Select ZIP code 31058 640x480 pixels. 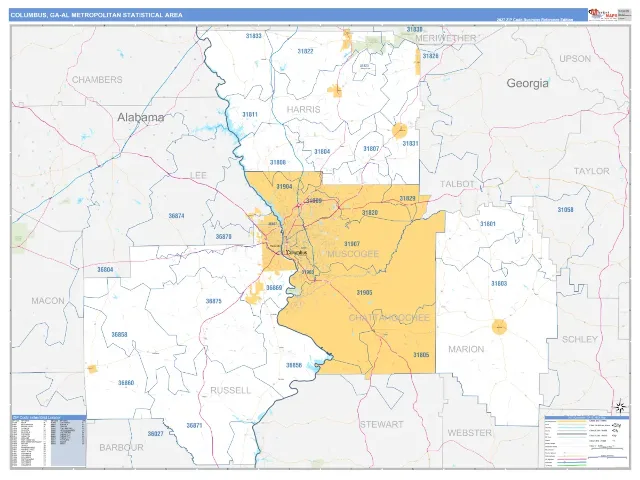565,210
